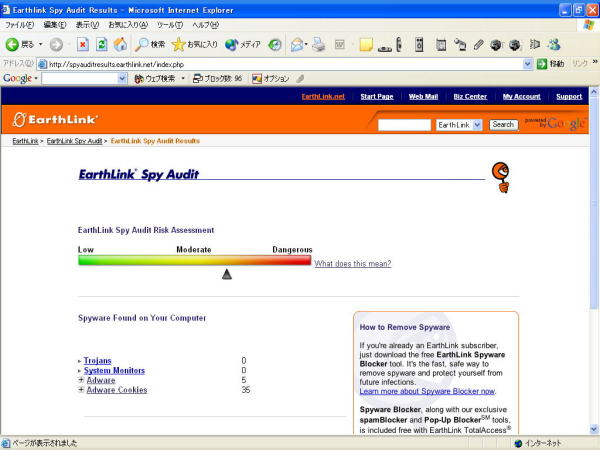
Task: Click the EarthLink.net top link
Action: pos(323,96)
